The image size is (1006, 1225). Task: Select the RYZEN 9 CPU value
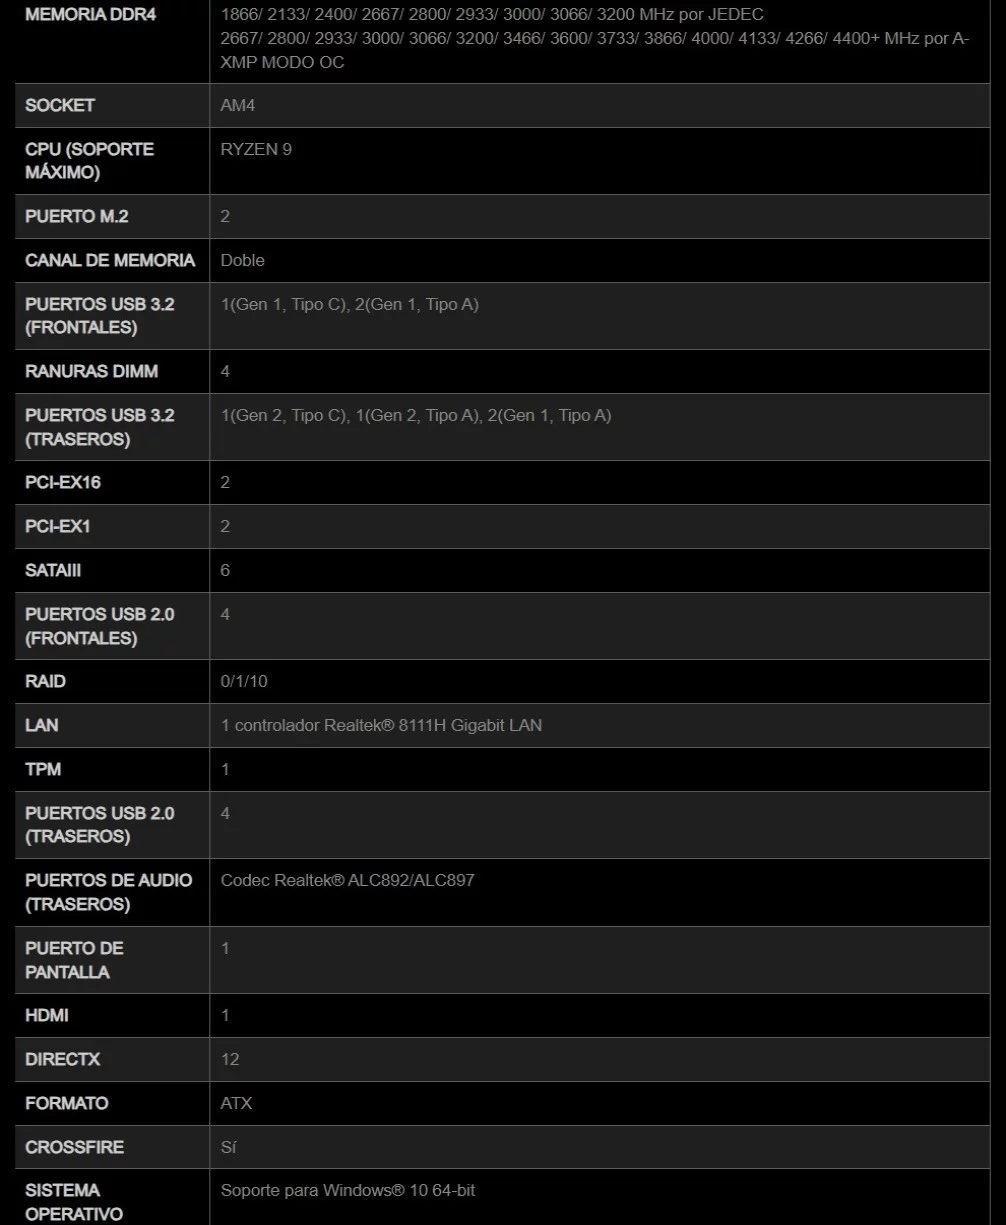click(256, 149)
